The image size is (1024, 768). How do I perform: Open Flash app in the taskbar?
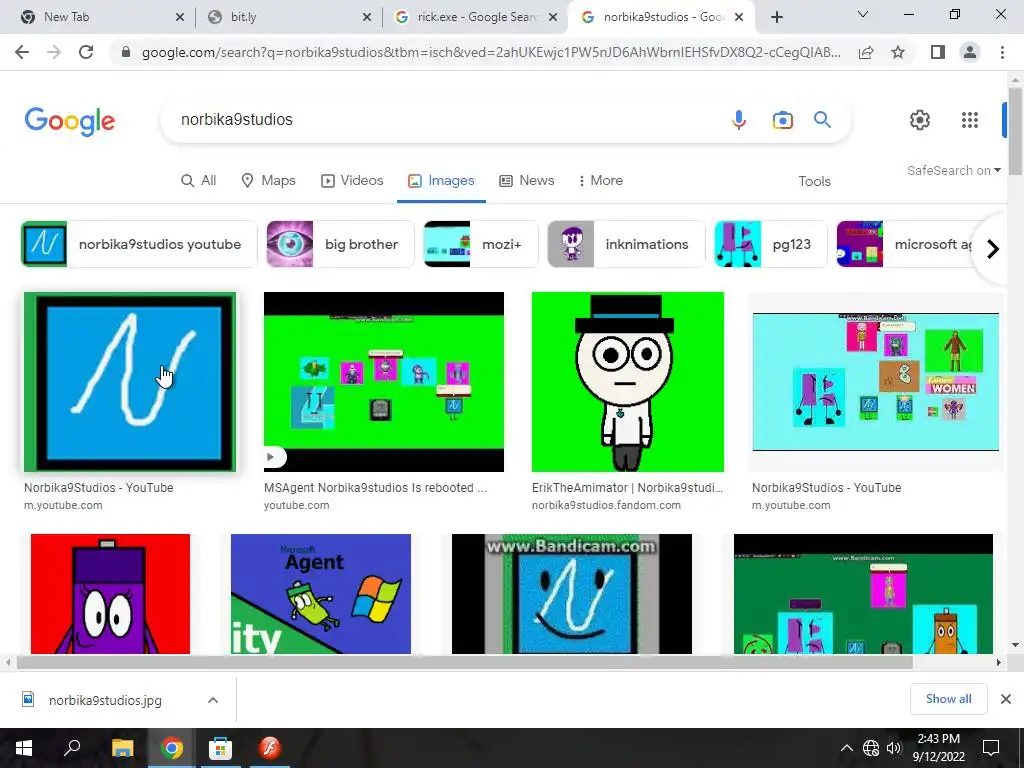coord(269,748)
